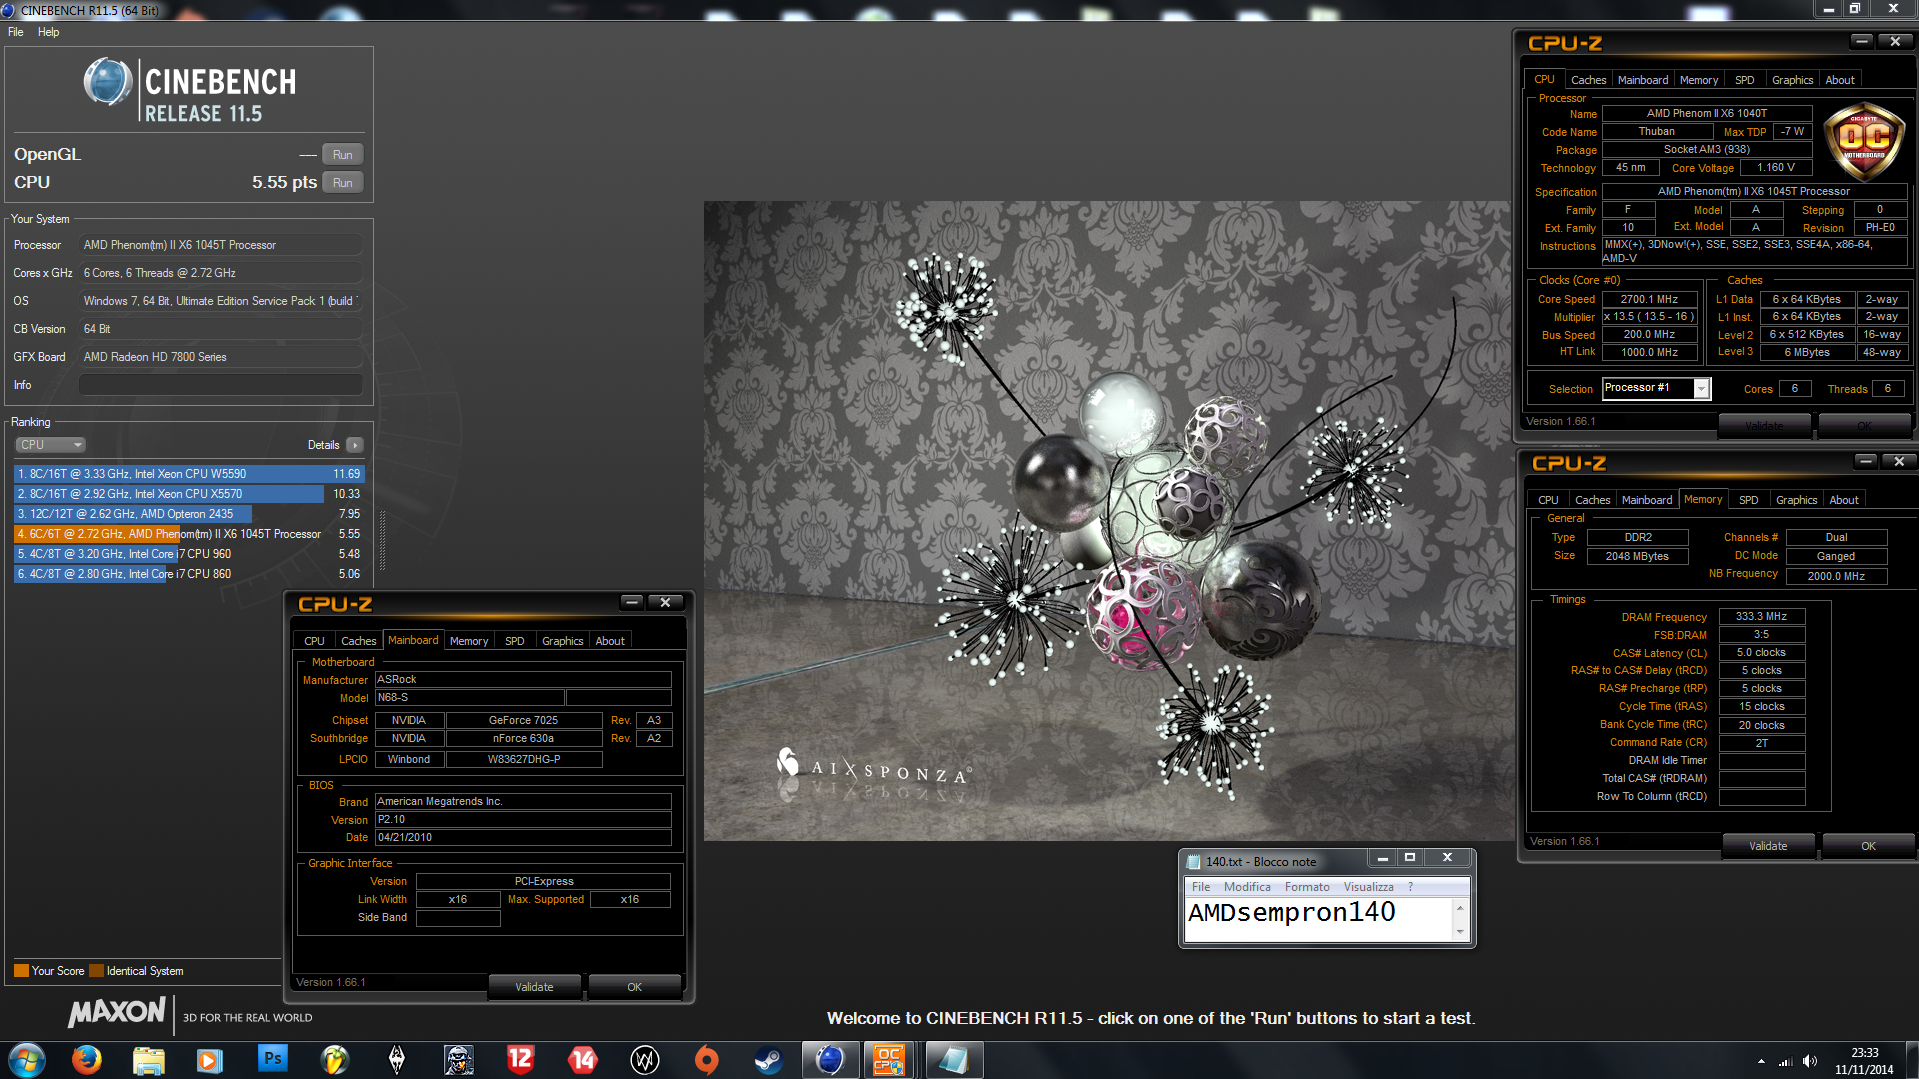
Task: Open the Battlefield soldier icon in taskbar
Action: [x=459, y=1060]
